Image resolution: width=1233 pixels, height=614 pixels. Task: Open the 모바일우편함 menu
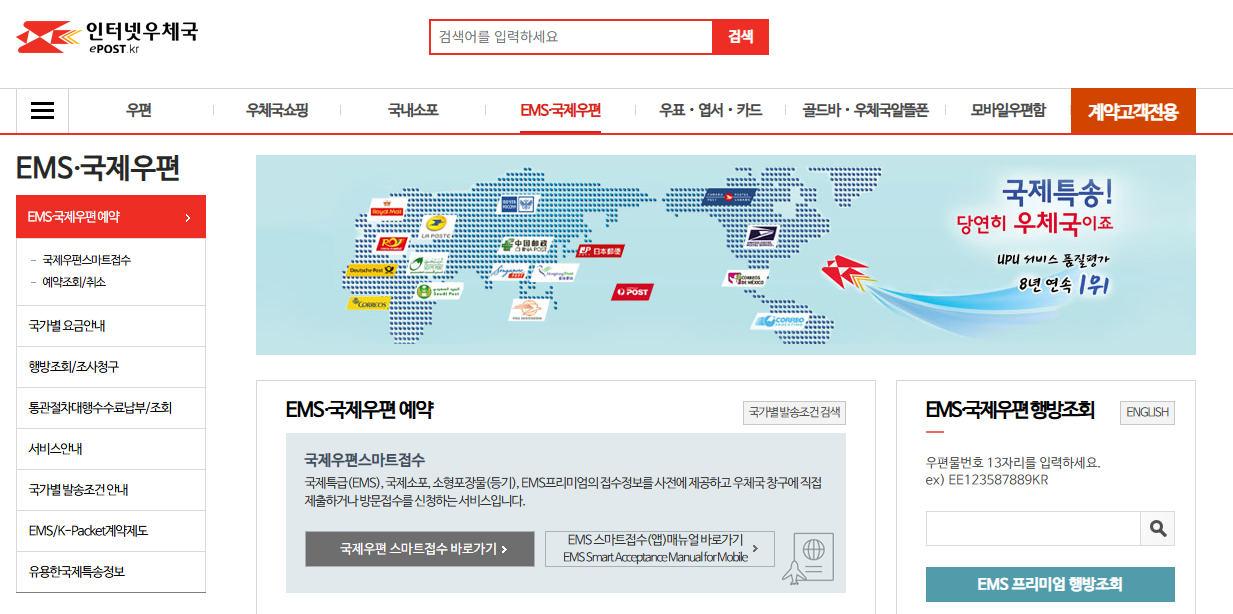click(x=1007, y=111)
